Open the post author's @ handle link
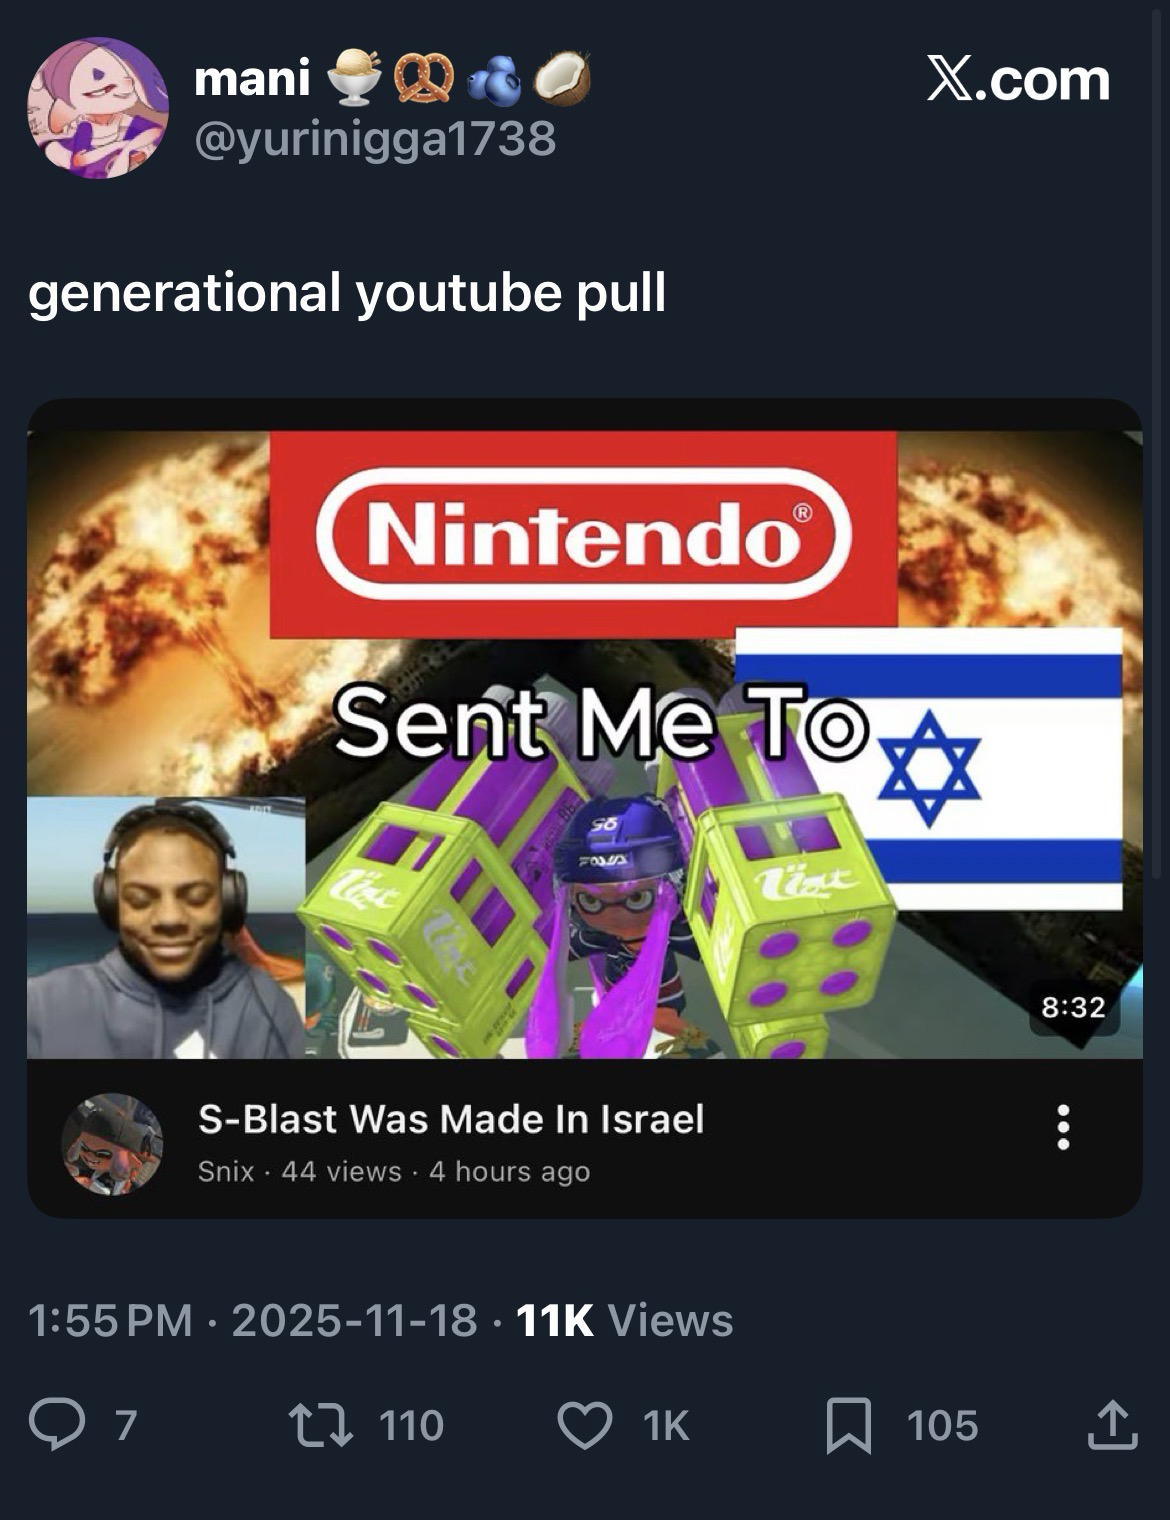The image size is (1170, 1520). [x=375, y=139]
